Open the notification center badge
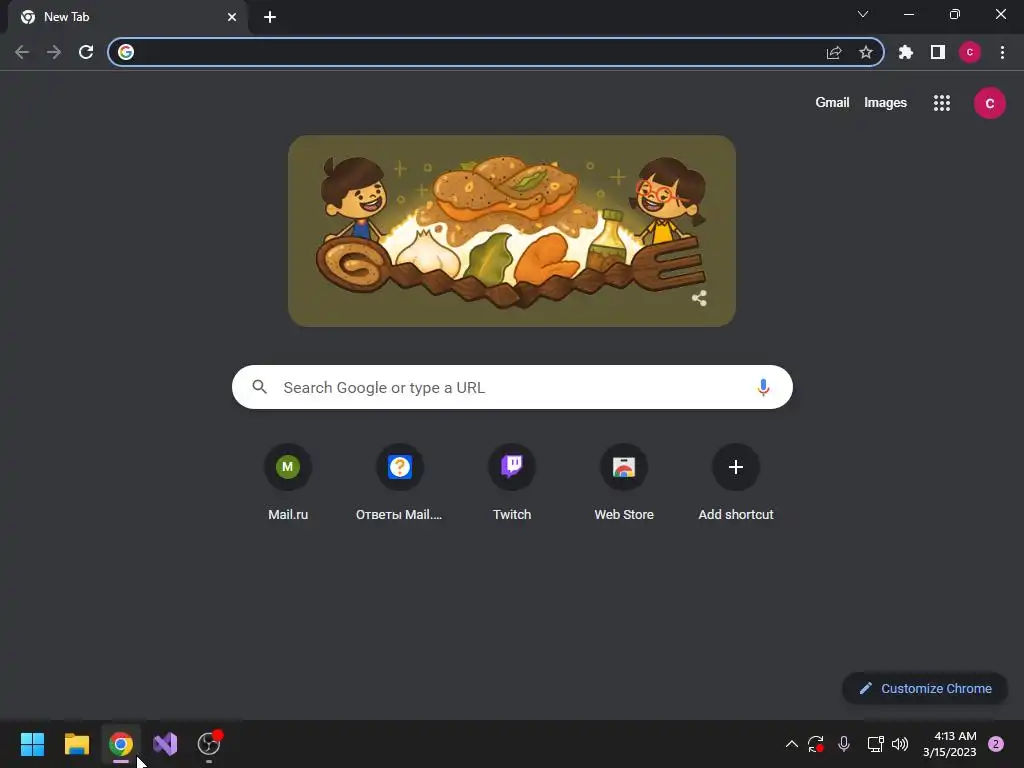The height and width of the screenshot is (768, 1024). click(996, 744)
